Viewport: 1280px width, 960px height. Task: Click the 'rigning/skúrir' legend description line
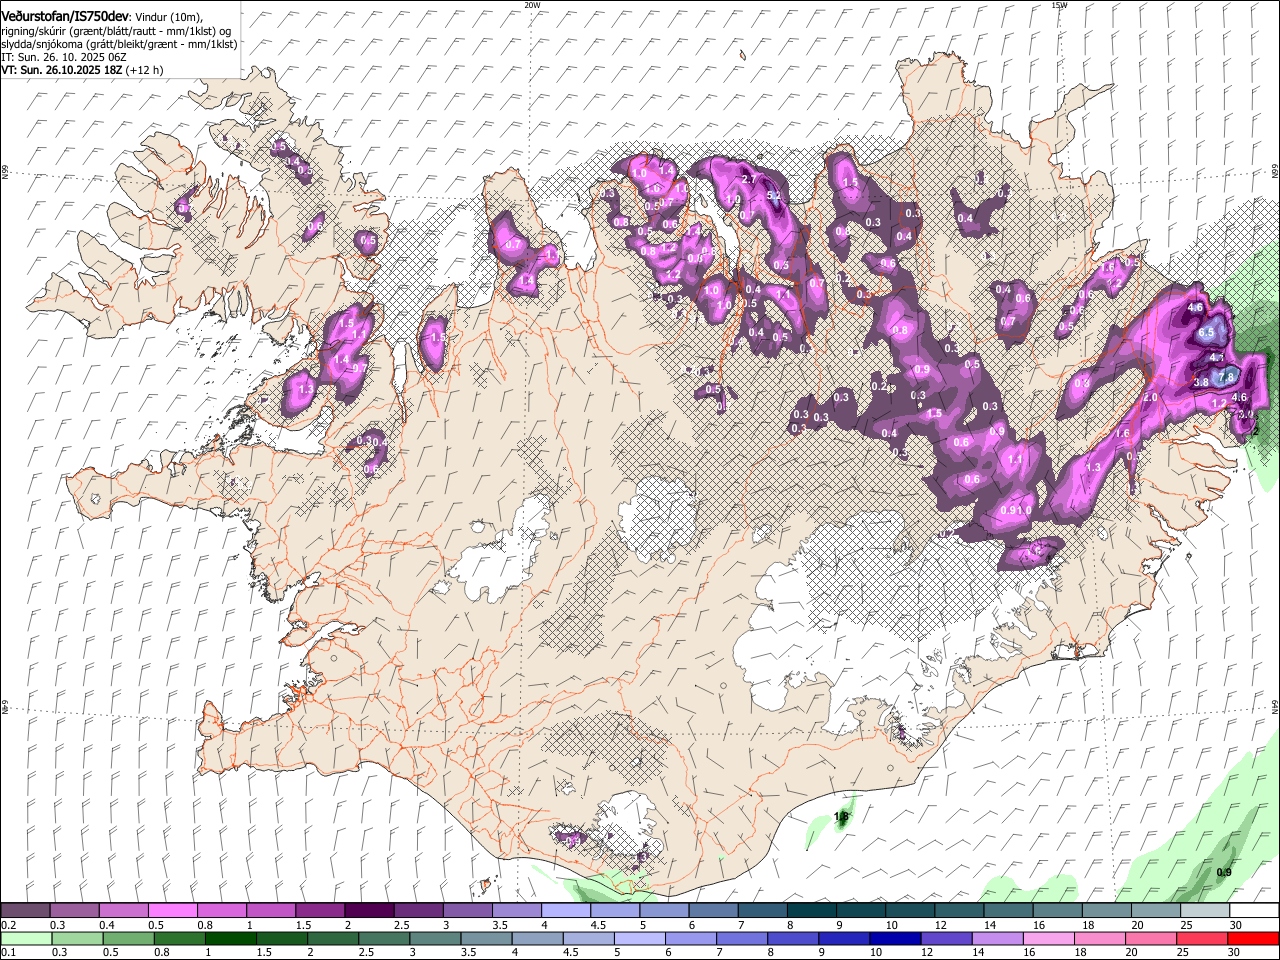tap(116, 31)
